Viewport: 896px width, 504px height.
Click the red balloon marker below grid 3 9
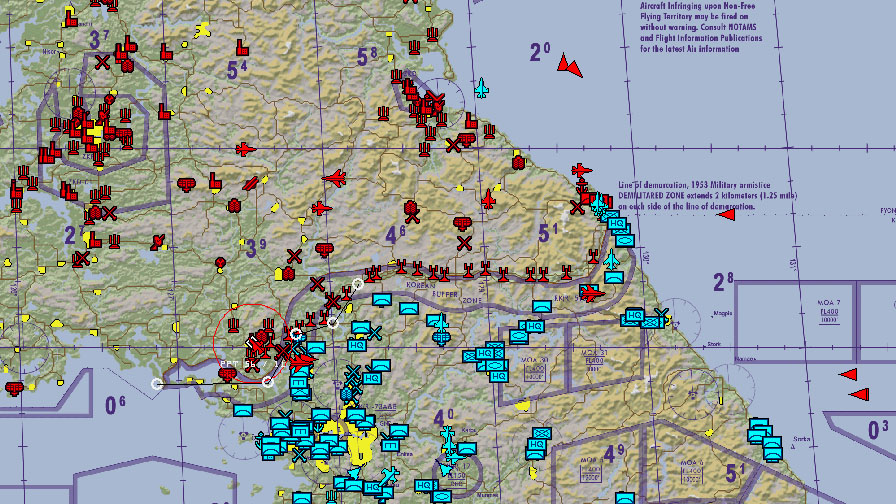tap(220, 263)
